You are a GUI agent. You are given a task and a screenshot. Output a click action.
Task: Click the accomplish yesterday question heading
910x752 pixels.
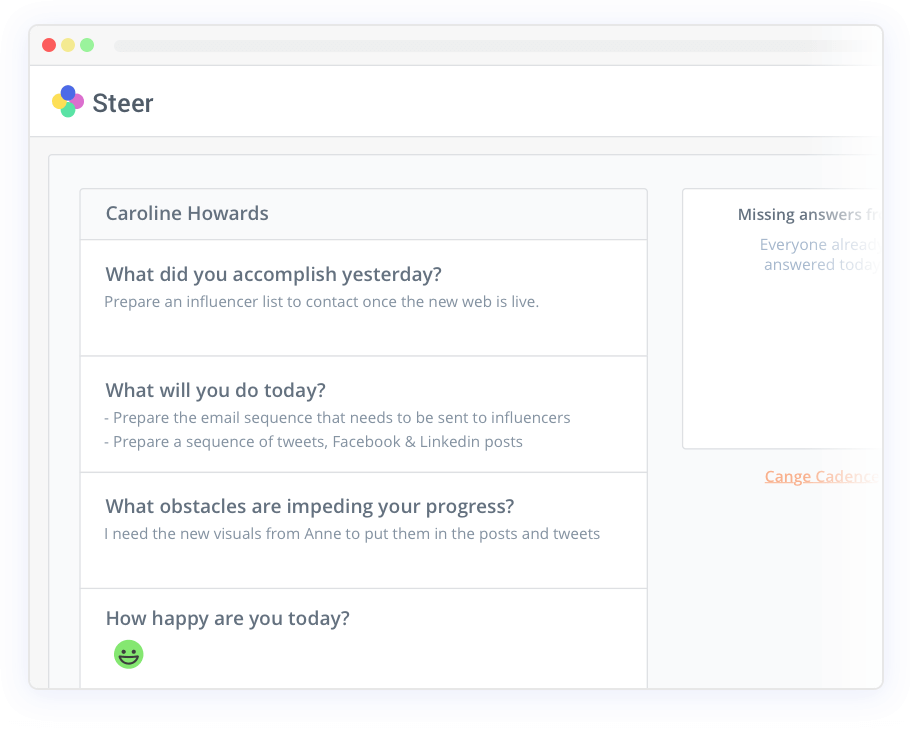[x=273, y=274]
